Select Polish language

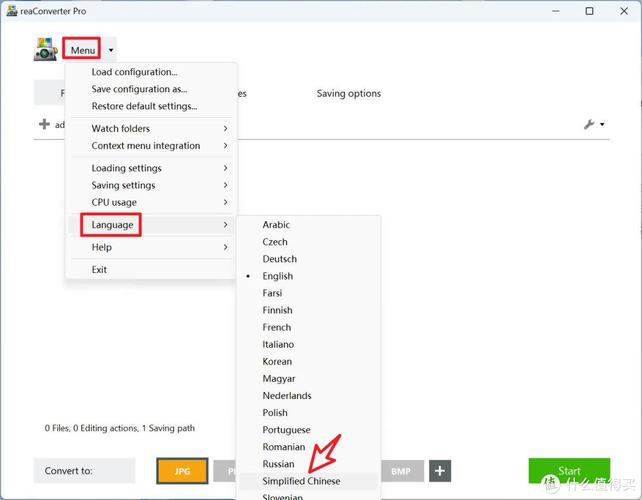tap(308, 413)
